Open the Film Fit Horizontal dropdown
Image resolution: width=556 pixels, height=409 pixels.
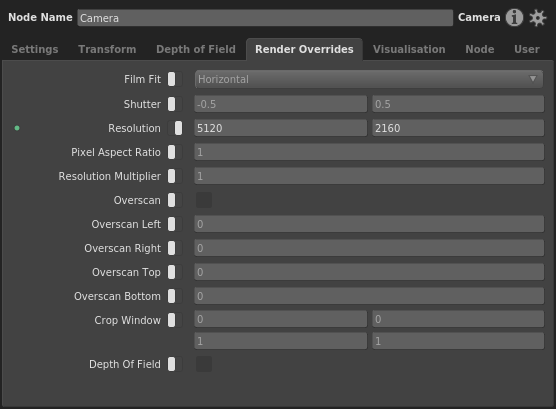coord(369,79)
